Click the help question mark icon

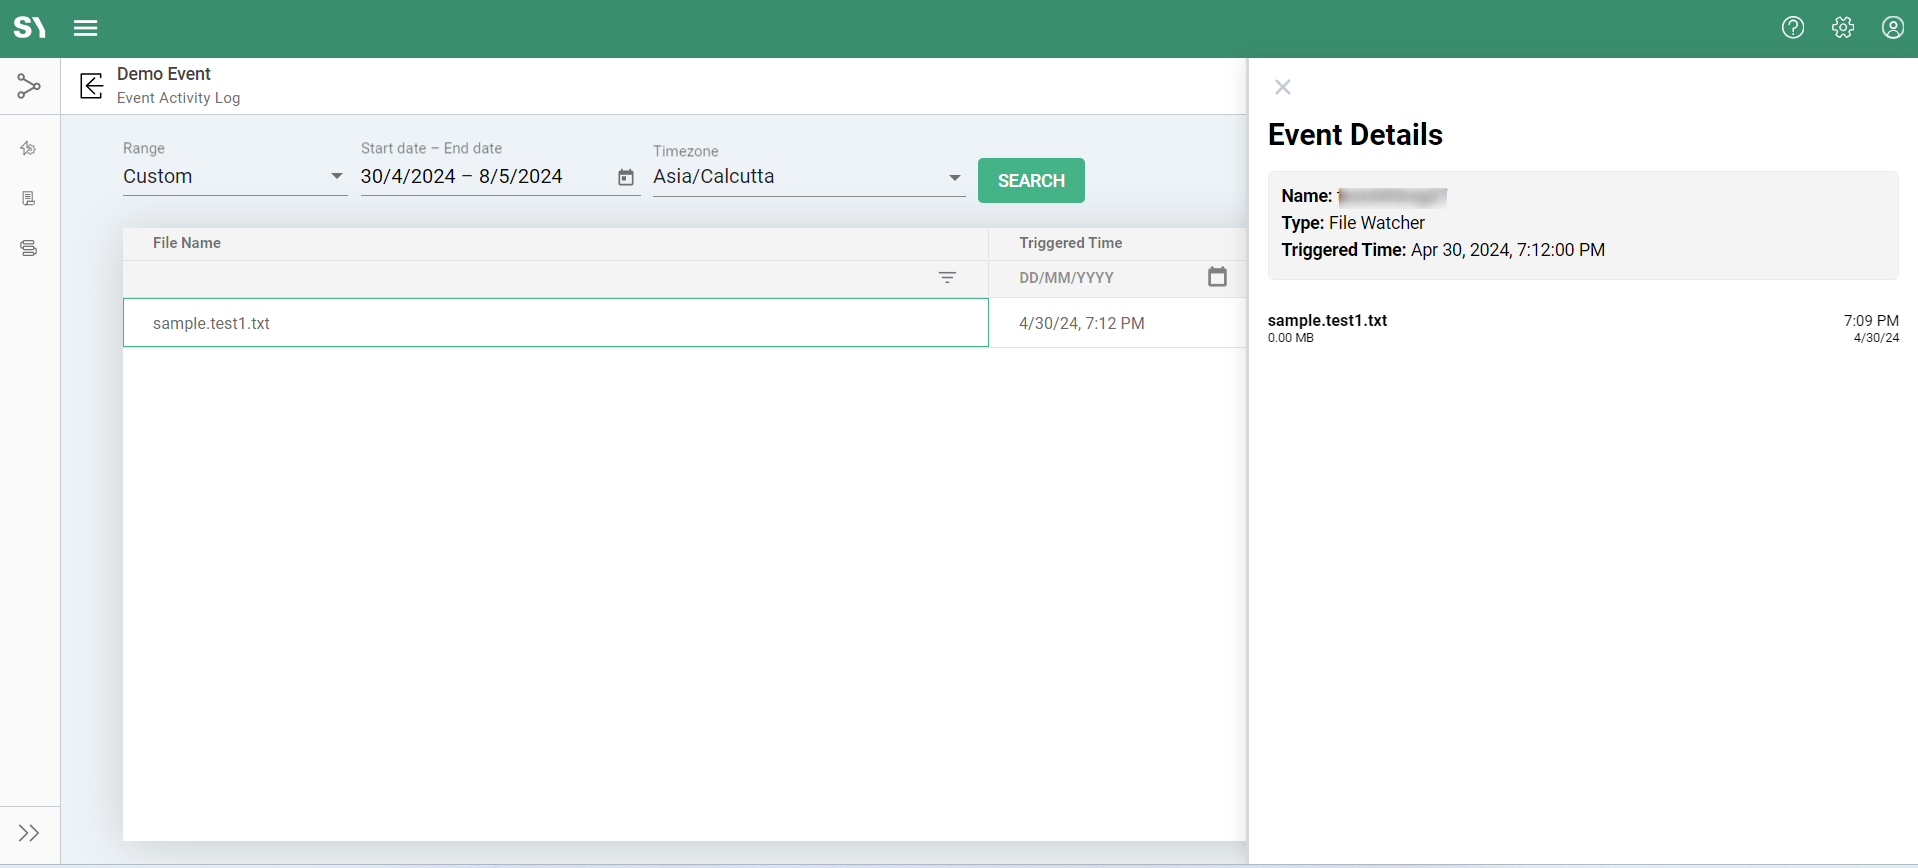[1793, 28]
